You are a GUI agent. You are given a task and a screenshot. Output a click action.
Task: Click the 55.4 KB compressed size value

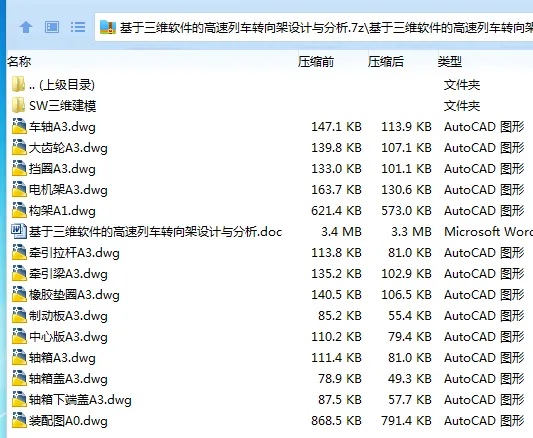[410, 316]
